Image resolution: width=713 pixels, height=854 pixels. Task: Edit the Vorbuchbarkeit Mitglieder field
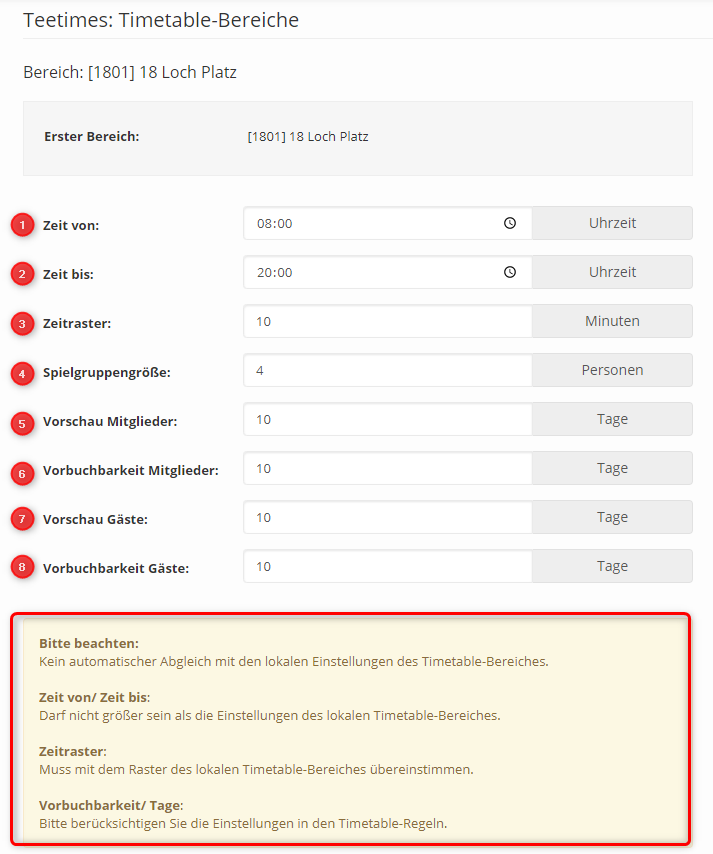tap(387, 468)
